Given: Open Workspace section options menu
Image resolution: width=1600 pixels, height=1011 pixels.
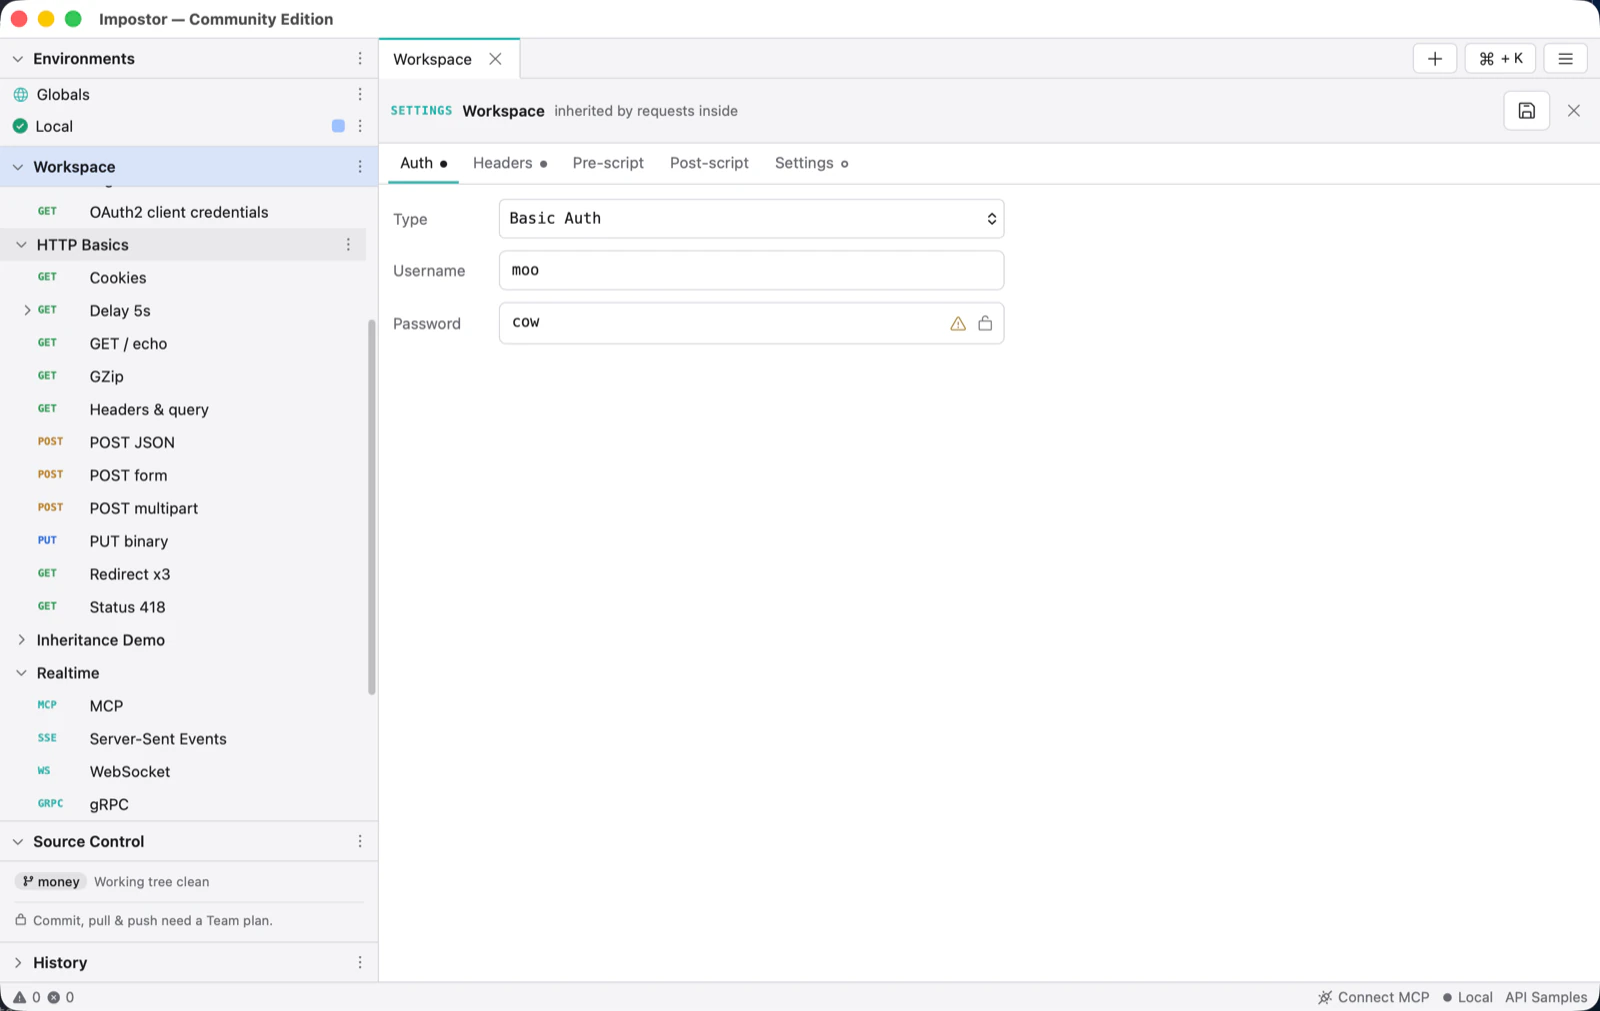Looking at the screenshot, I should pyautogui.click(x=360, y=167).
